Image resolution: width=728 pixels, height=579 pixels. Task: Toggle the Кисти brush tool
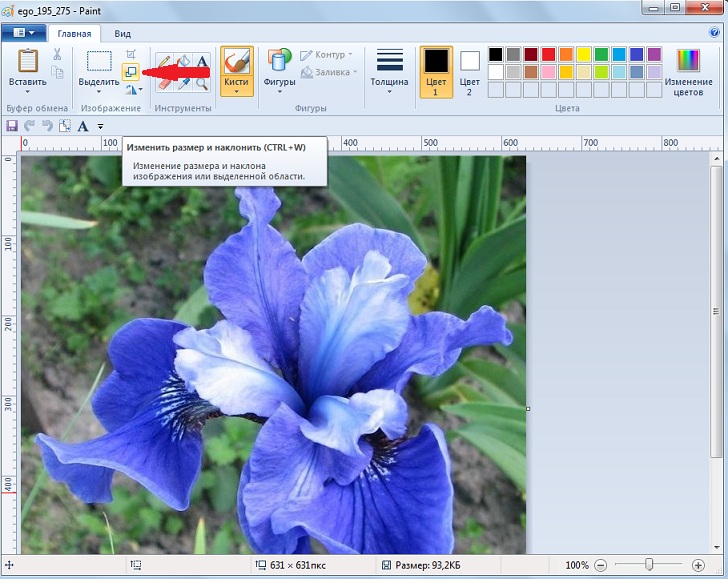pos(236,61)
